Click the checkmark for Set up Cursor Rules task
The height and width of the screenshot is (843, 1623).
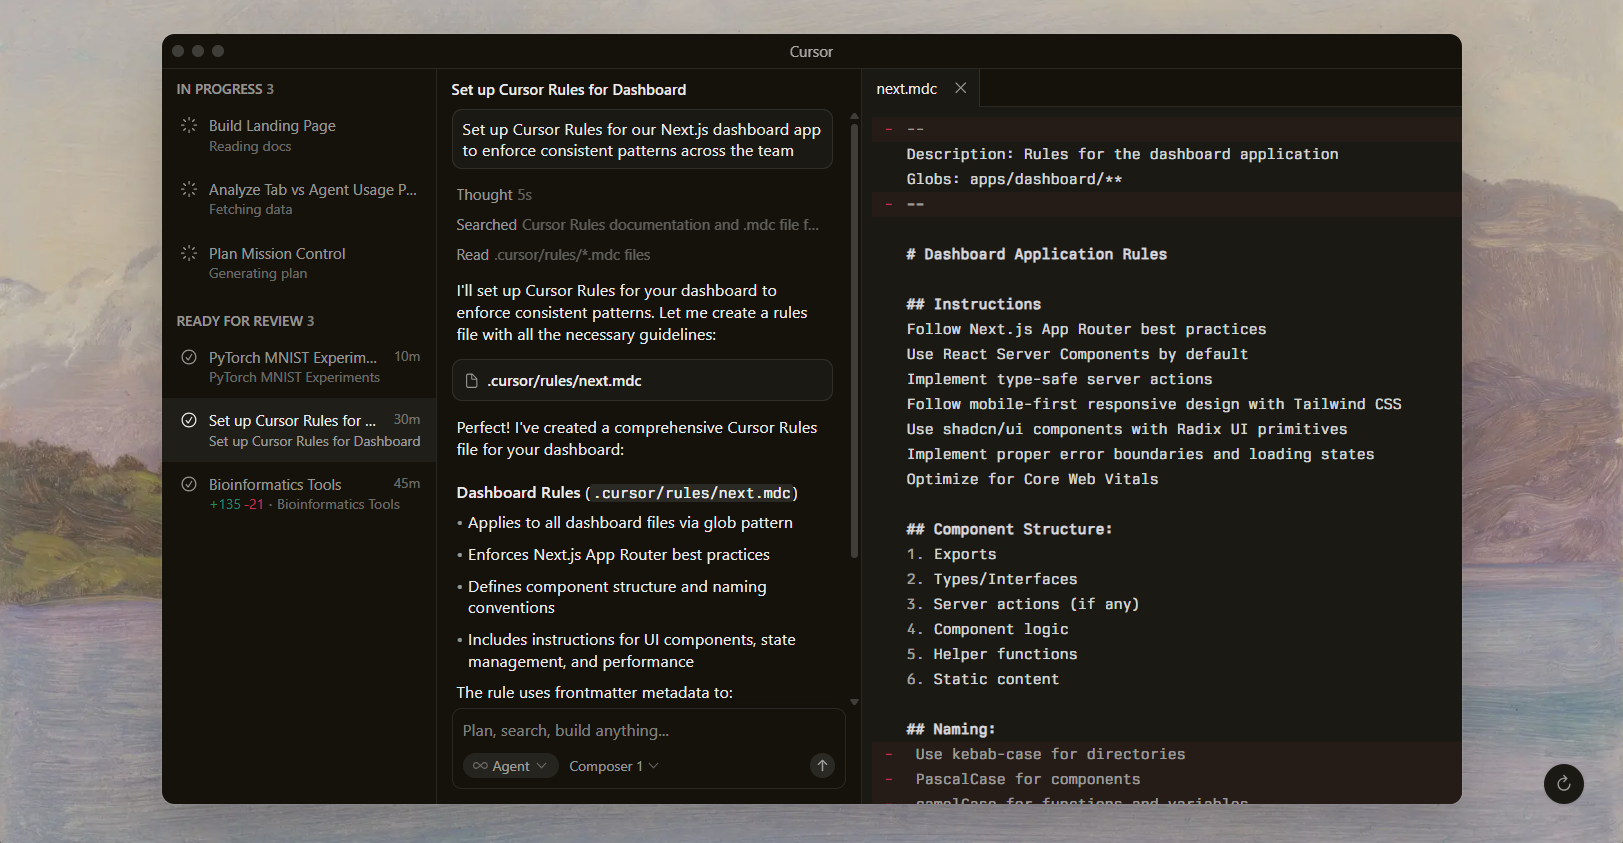[x=188, y=420]
